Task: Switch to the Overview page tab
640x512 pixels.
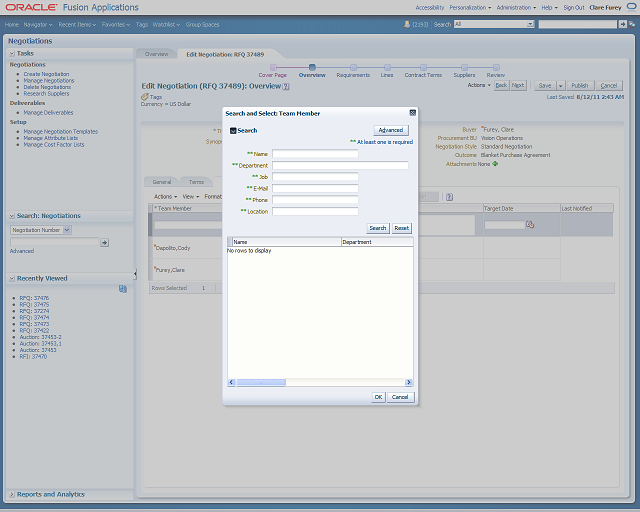Action: click(156, 54)
